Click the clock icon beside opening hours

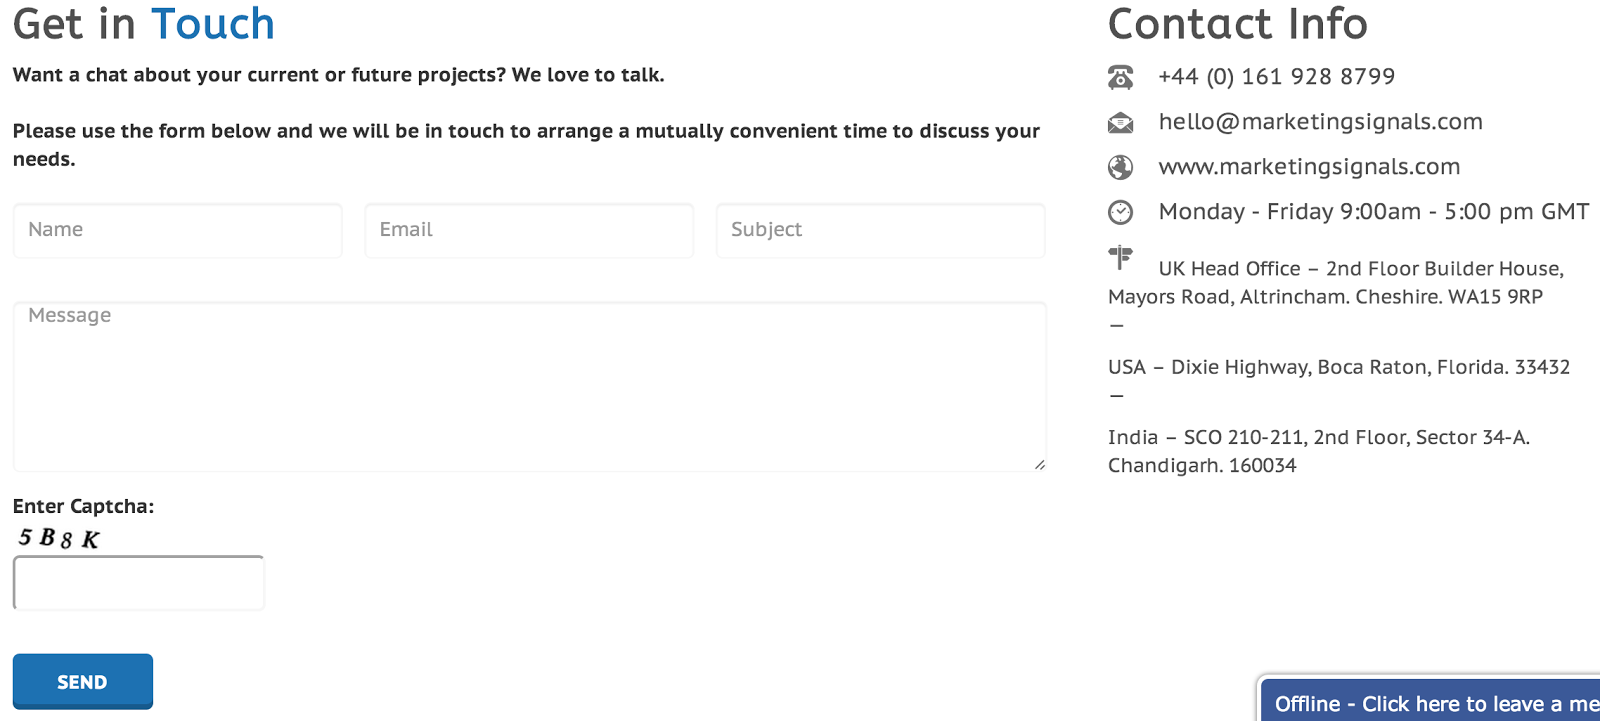tap(1120, 212)
